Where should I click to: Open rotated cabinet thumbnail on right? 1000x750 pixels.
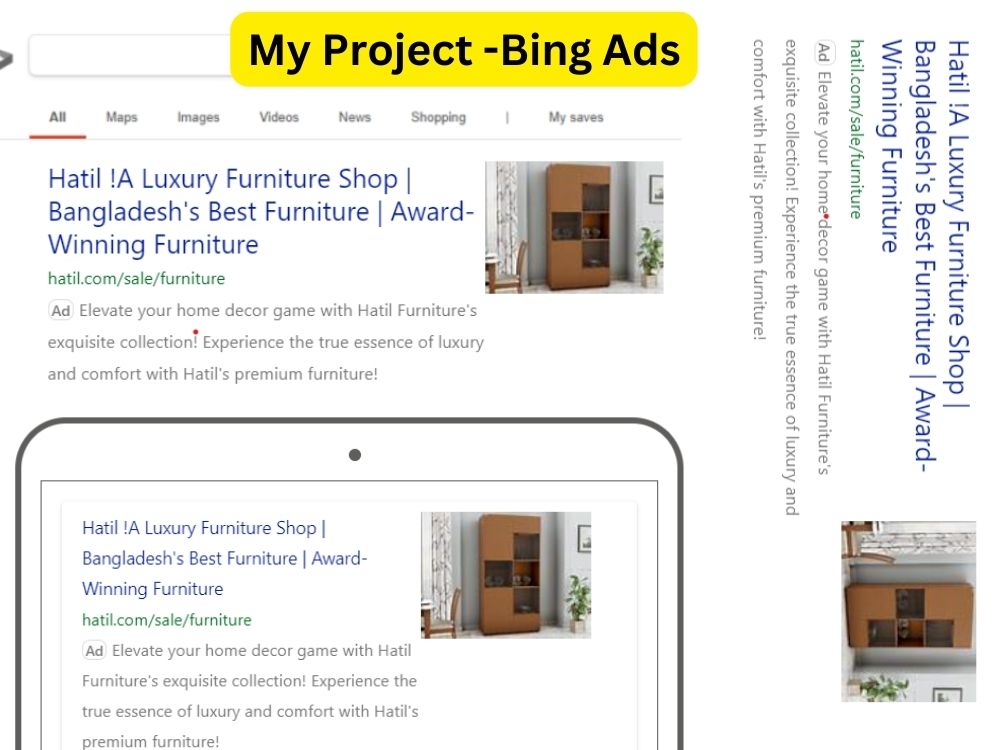point(908,612)
